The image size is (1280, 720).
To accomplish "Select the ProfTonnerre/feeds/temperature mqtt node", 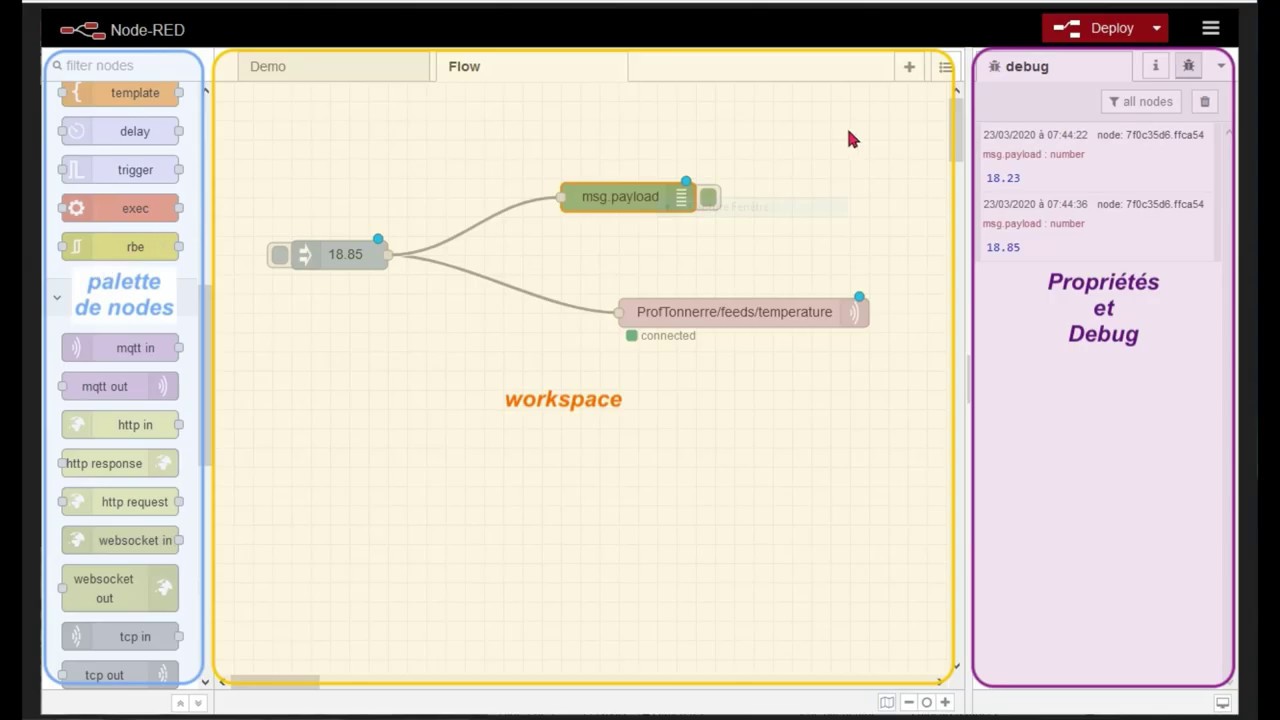I will [x=743, y=312].
